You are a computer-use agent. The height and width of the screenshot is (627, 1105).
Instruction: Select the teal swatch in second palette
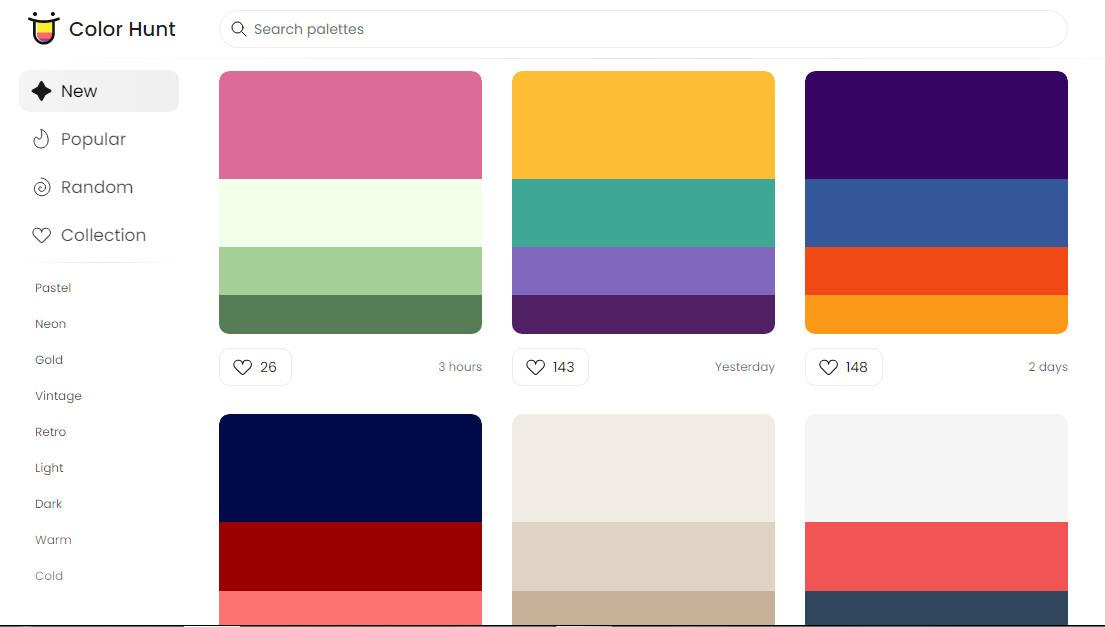coord(643,213)
